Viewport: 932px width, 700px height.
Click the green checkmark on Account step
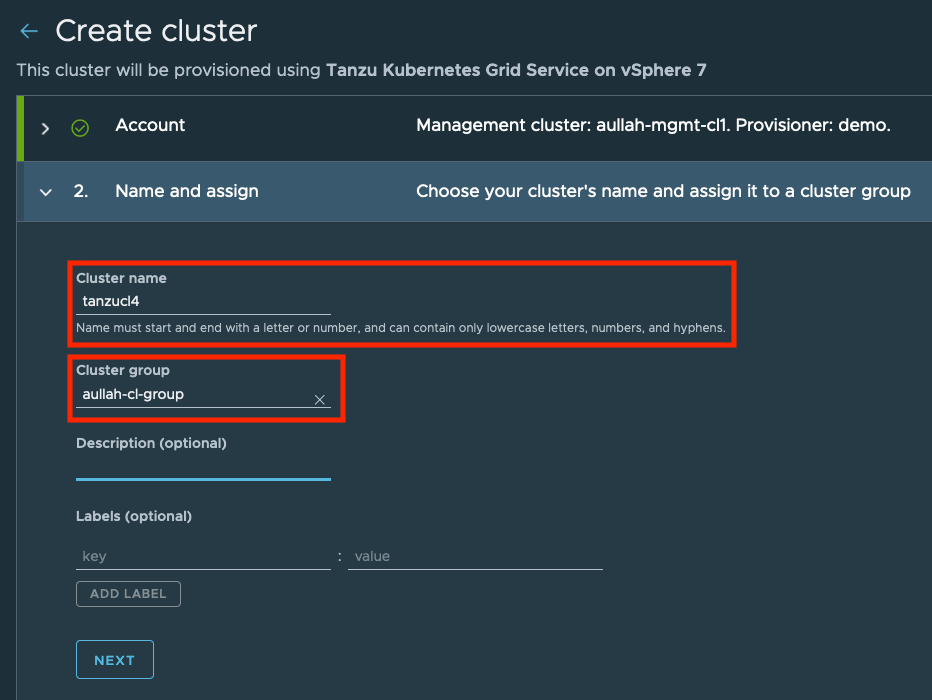pos(80,128)
